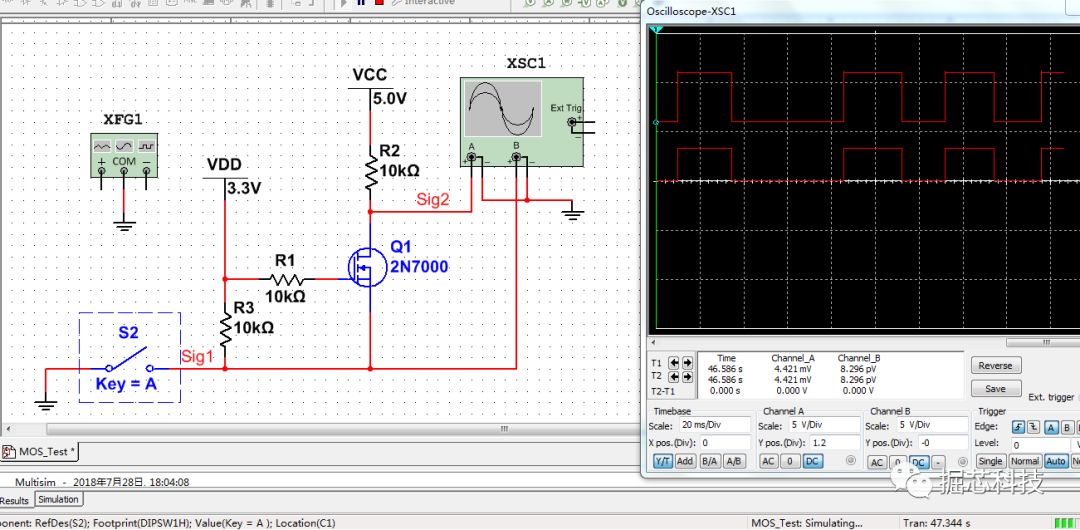This screenshot has width=1080, height=530.
Task: Click the Sig2 net label
Action: pos(433,199)
